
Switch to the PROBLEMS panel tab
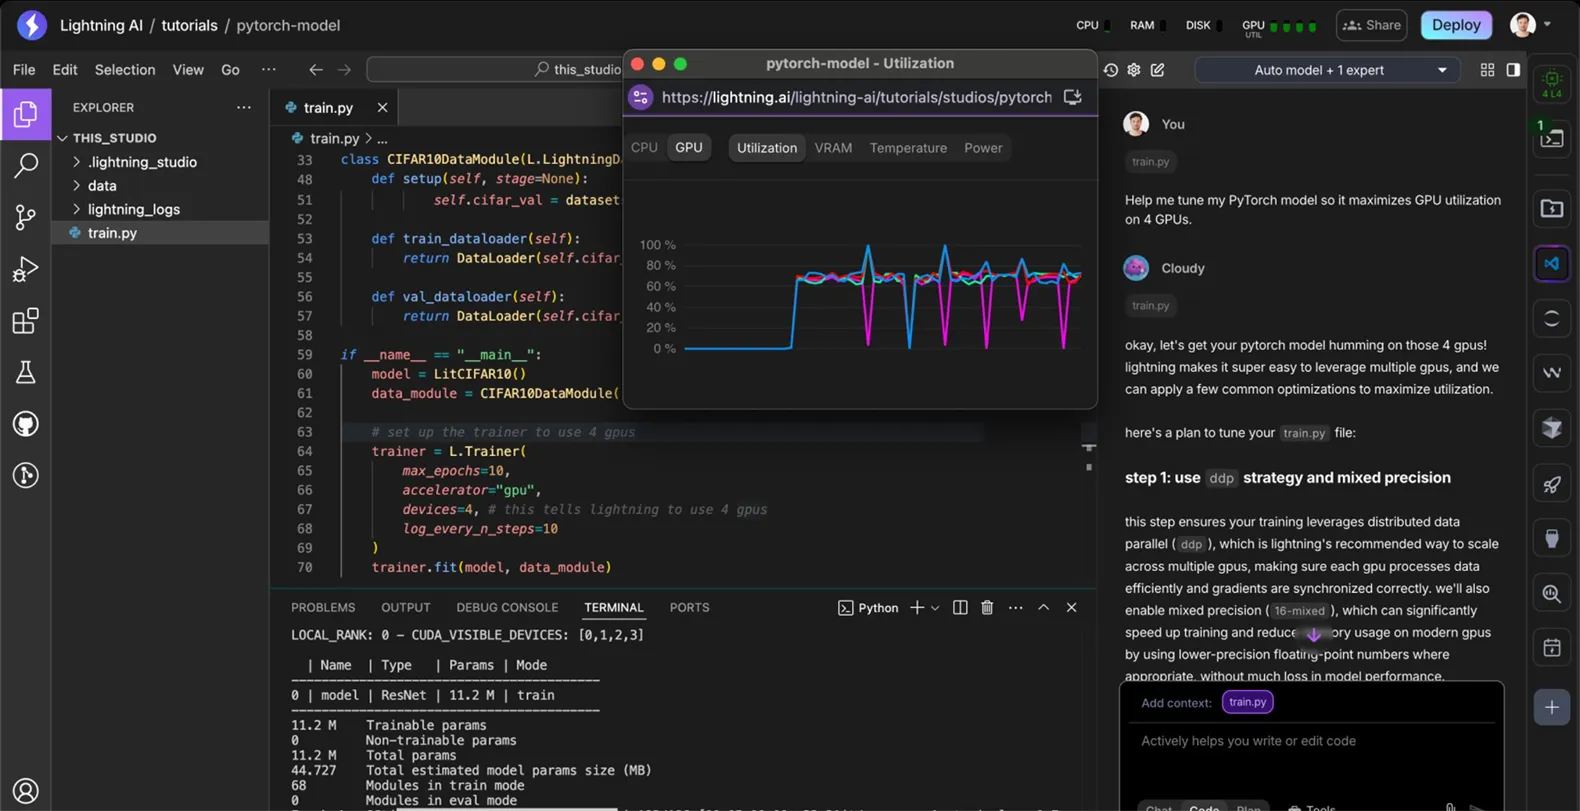coord(323,608)
